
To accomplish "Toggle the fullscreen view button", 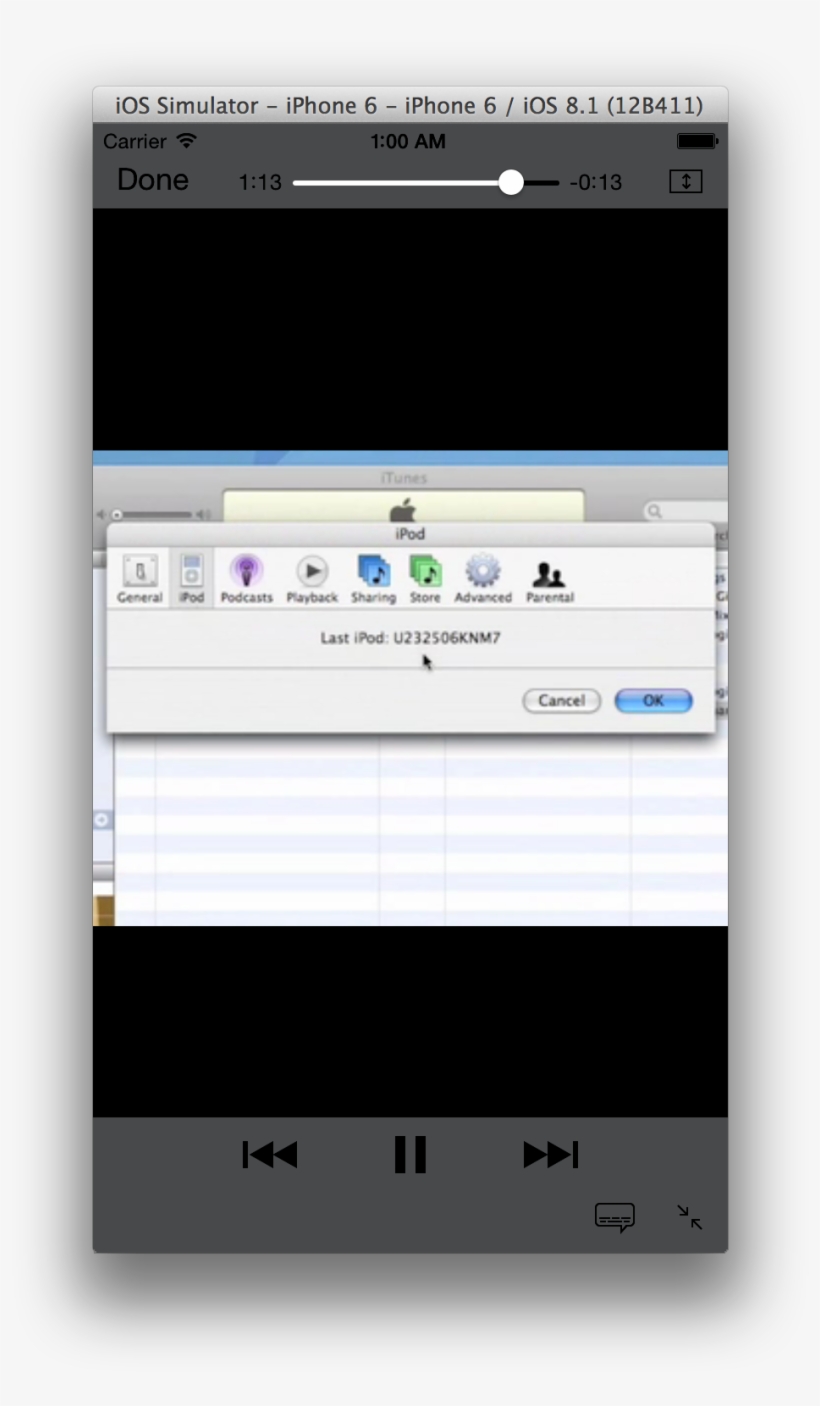I will (685, 181).
